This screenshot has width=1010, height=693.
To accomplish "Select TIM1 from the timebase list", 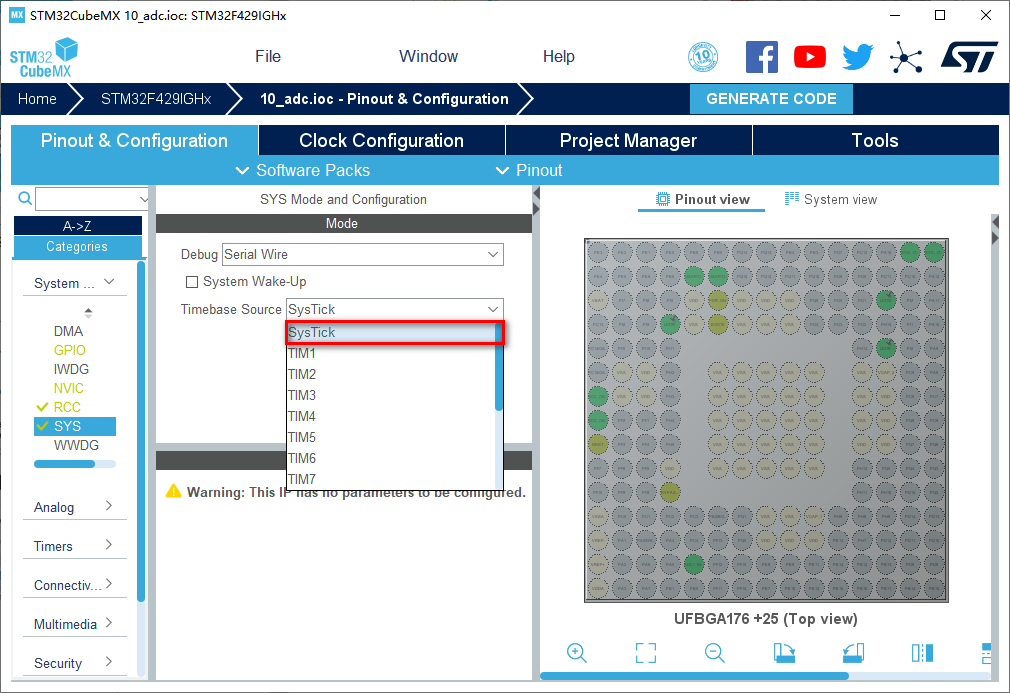I will (x=302, y=353).
